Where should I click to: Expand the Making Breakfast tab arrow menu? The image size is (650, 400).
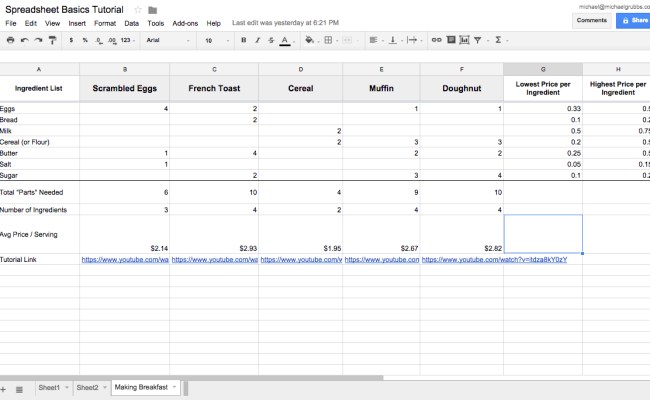click(175, 387)
